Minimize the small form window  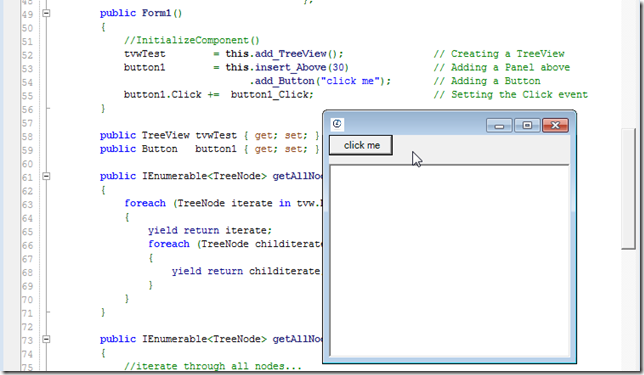(x=499, y=125)
